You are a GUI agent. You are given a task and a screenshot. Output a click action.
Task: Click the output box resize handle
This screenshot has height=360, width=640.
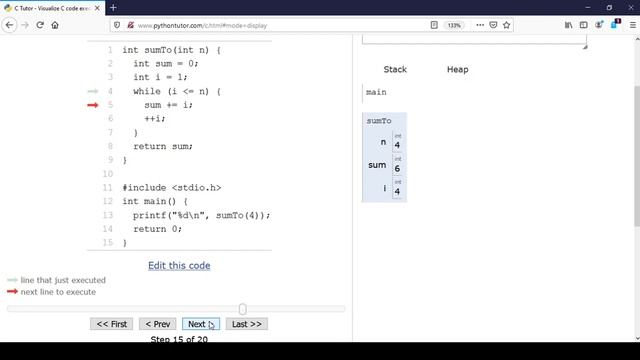point(584,47)
